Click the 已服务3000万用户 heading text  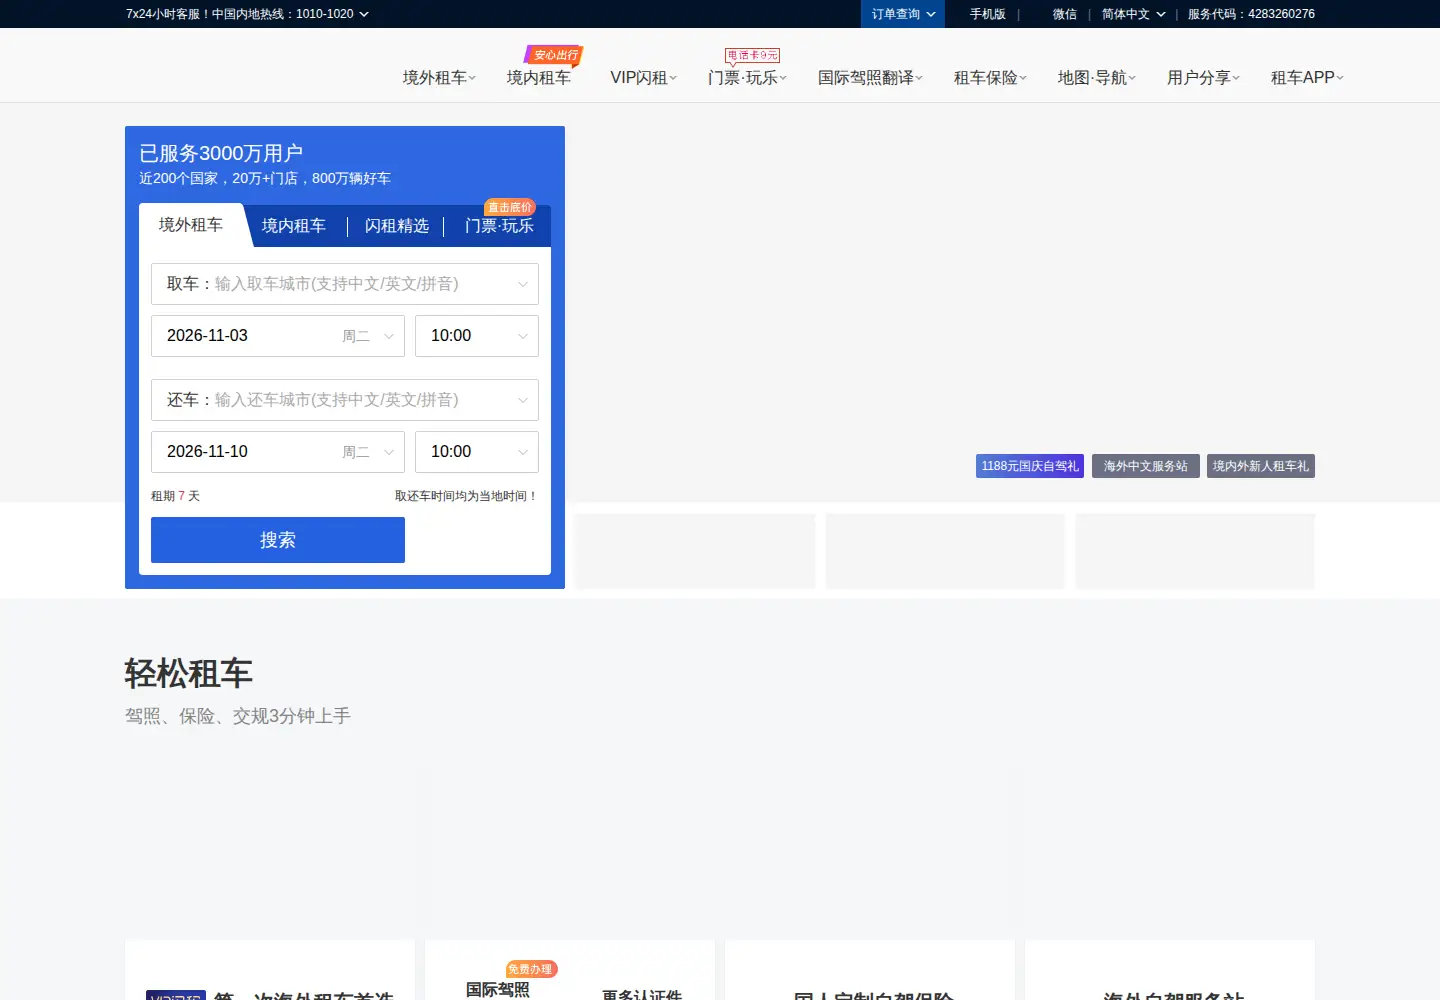coord(221,153)
